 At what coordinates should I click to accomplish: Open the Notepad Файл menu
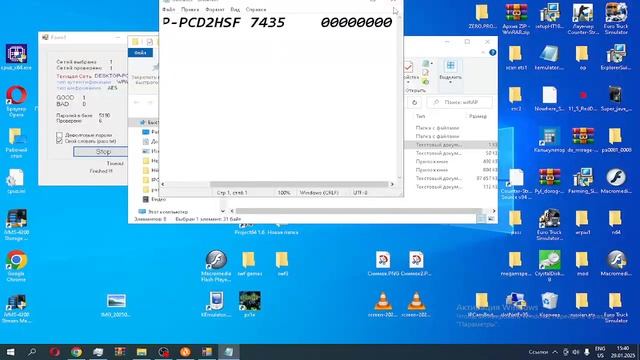(x=169, y=9)
